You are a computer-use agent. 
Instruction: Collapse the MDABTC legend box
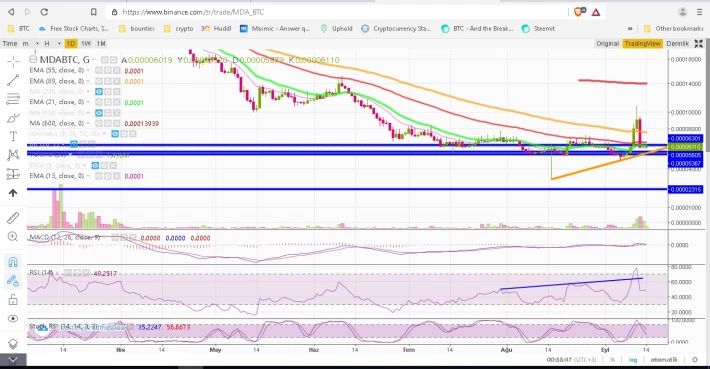point(33,59)
